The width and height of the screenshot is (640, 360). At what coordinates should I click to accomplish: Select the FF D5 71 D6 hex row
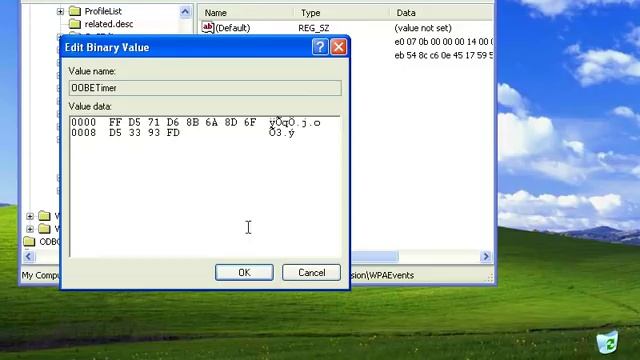(x=196, y=122)
